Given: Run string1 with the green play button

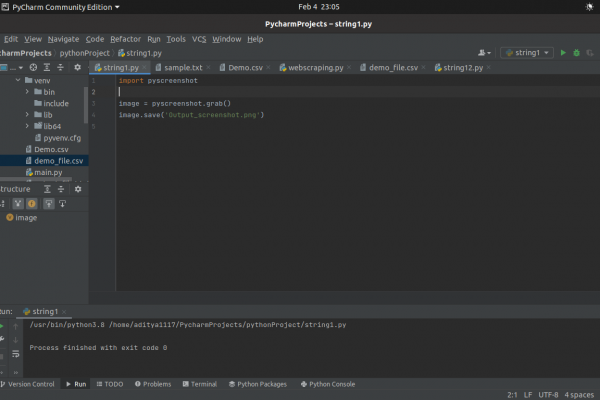Looking at the screenshot, I should pyautogui.click(x=563, y=53).
